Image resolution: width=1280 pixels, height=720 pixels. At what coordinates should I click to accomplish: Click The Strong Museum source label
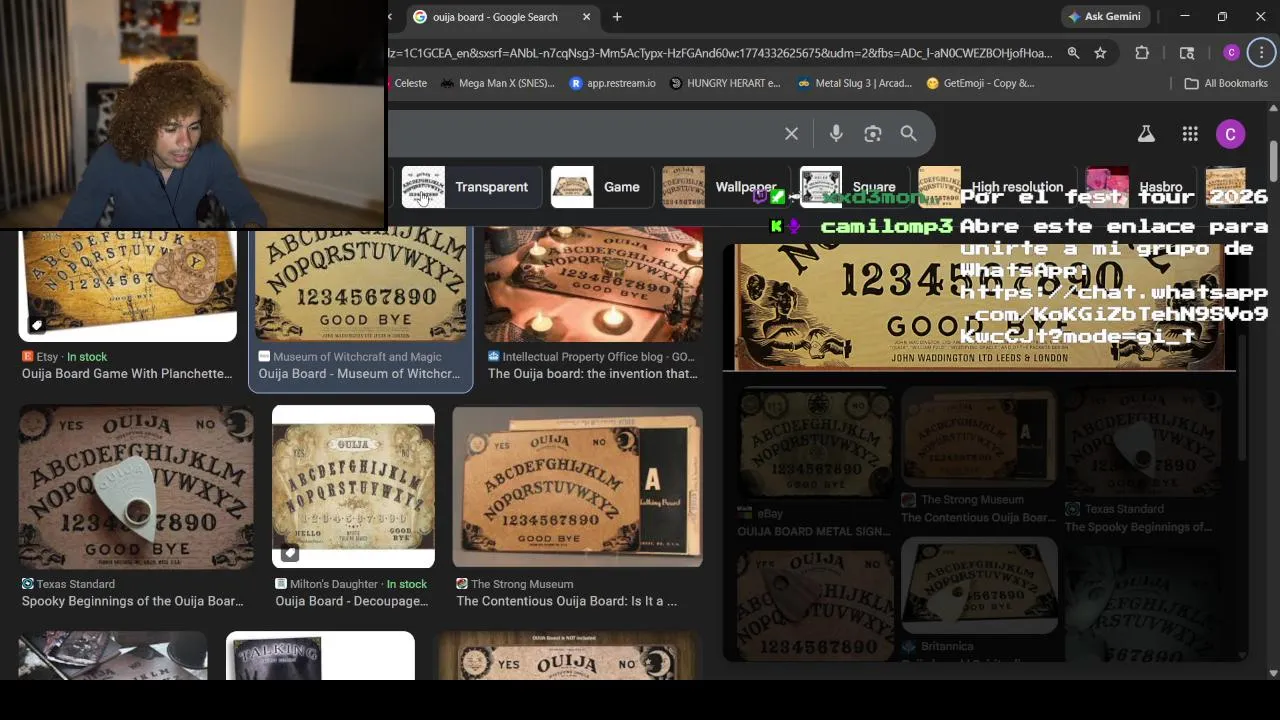point(522,584)
